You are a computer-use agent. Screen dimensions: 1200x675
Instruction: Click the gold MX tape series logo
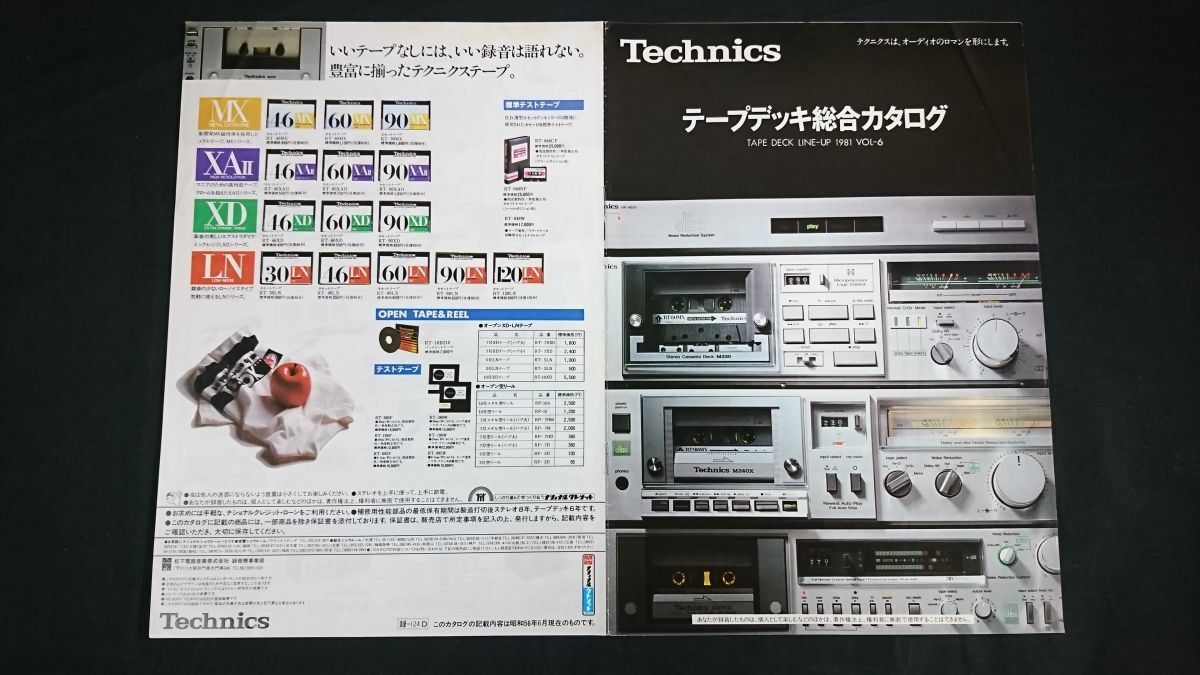[230, 116]
